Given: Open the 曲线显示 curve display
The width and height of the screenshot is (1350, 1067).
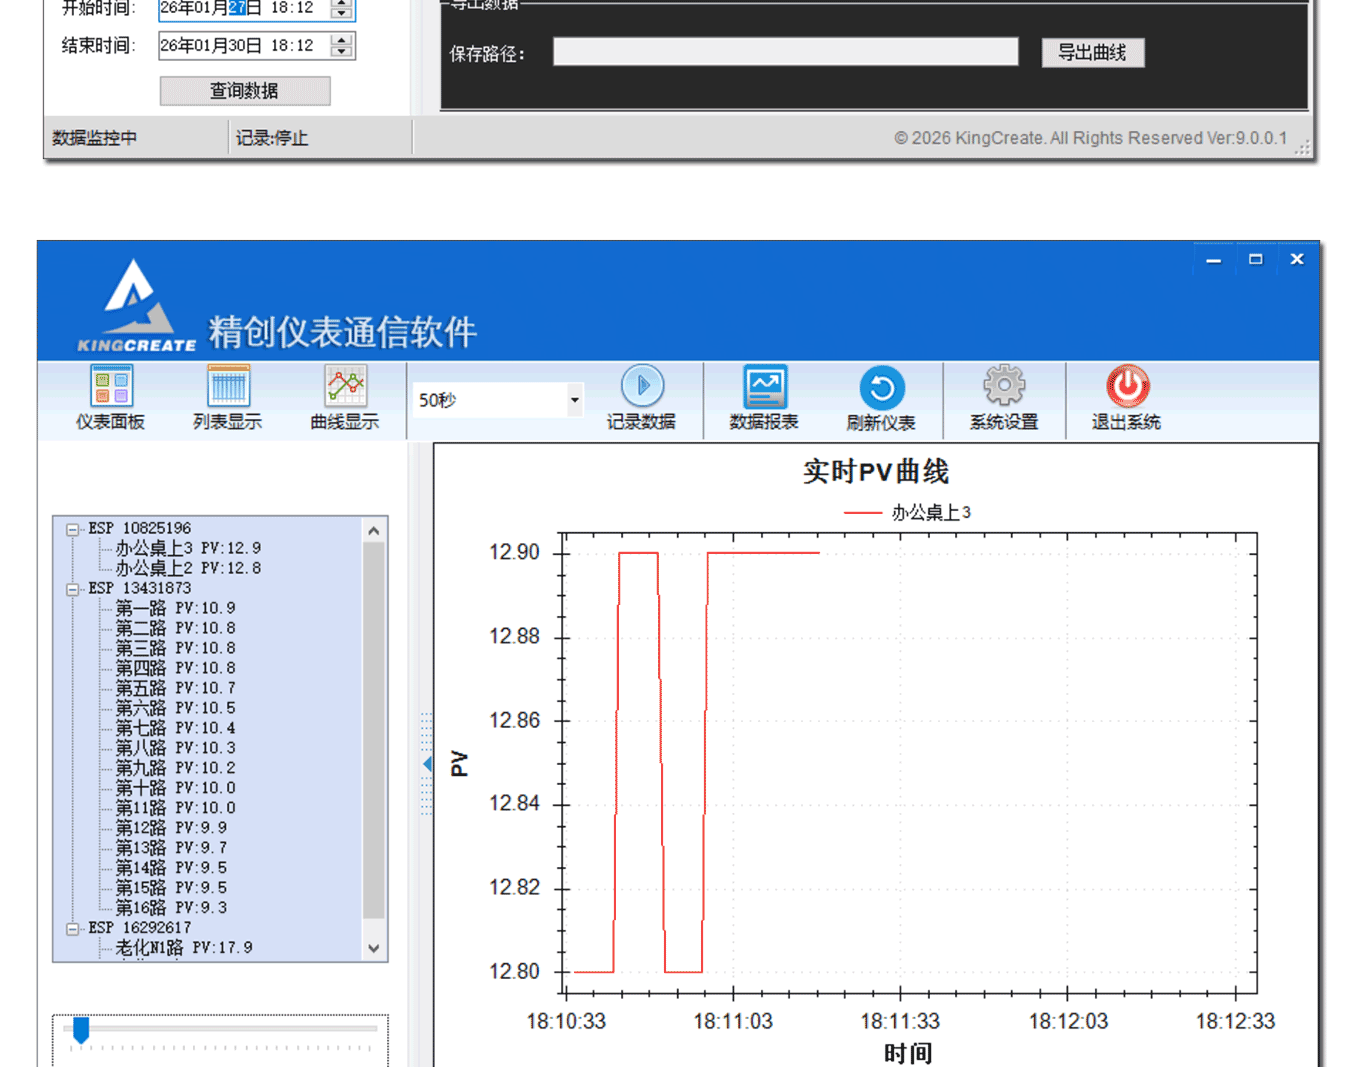Looking at the screenshot, I should pyautogui.click(x=345, y=397).
